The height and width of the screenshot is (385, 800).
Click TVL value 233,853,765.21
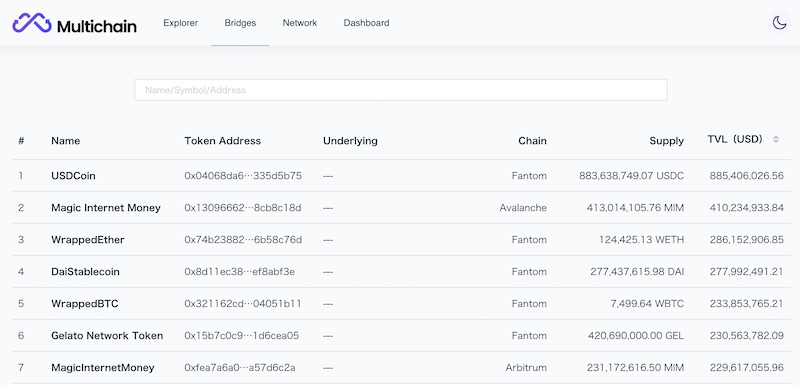click(746, 304)
